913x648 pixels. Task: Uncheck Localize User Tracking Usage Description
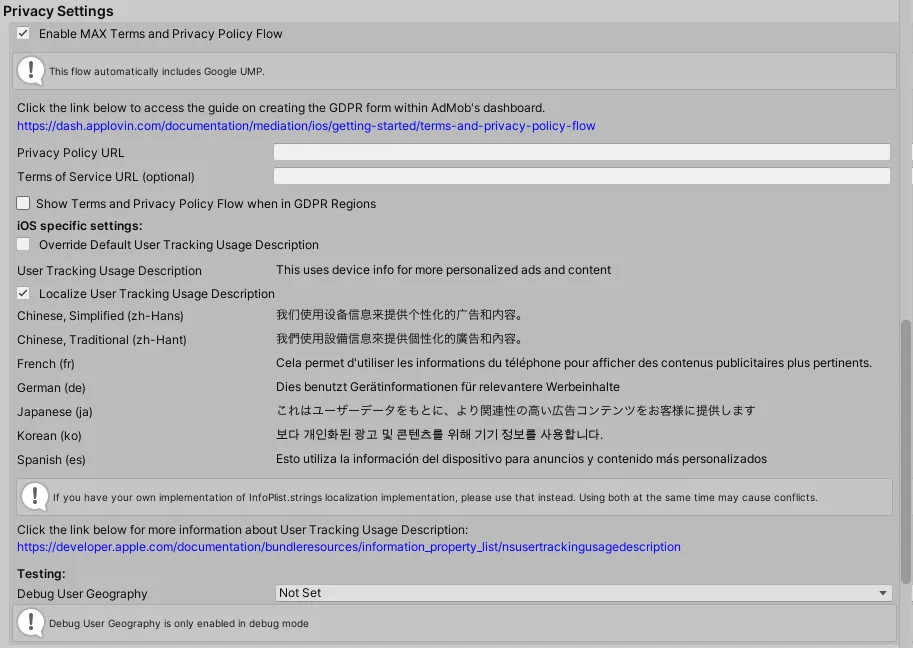(x=23, y=293)
